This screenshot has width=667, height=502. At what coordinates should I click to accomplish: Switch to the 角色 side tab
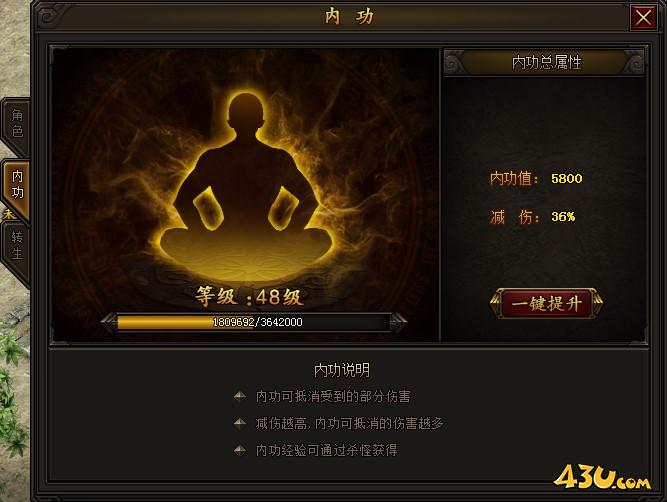pyautogui.click(x=17, y=123)
